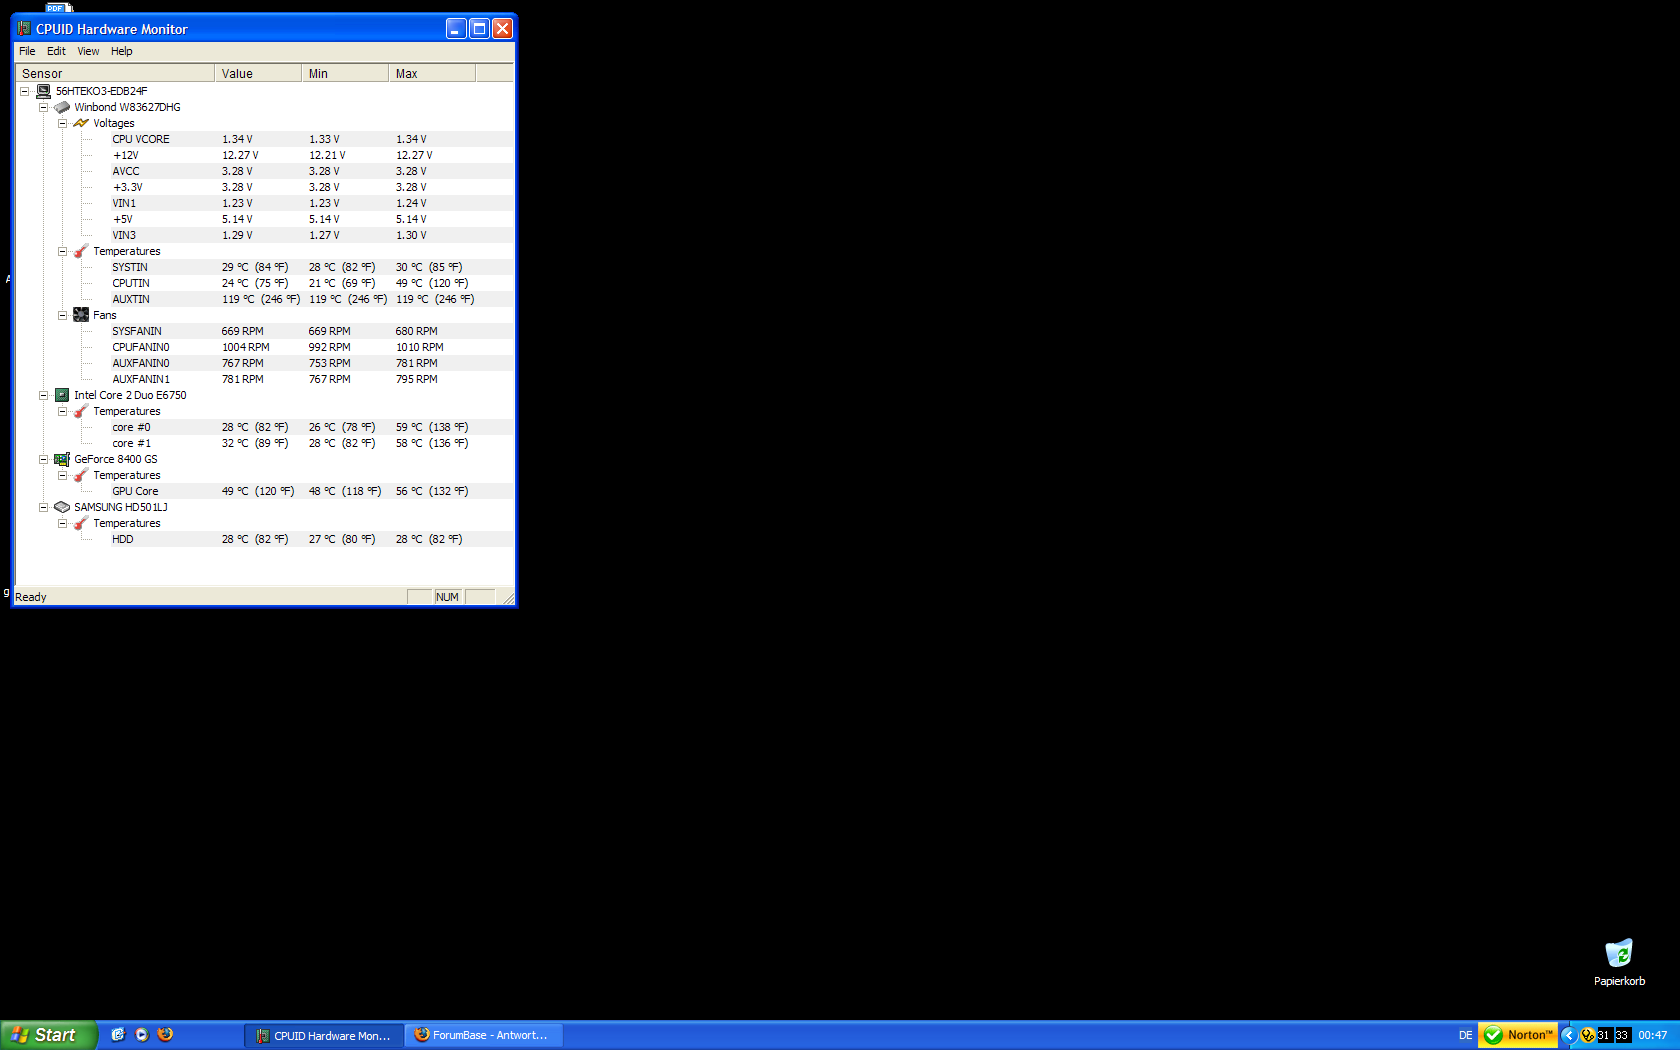Expand hidden system tray icons arrow
Image resolution: width=1680 pixels, height=1050 pixels.
(1569, 1035)
